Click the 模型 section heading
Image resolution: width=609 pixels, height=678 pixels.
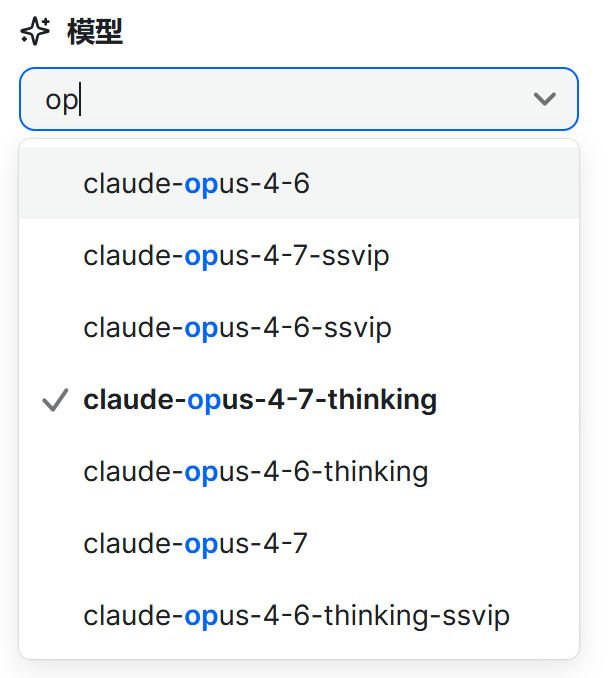pos(95,32)
